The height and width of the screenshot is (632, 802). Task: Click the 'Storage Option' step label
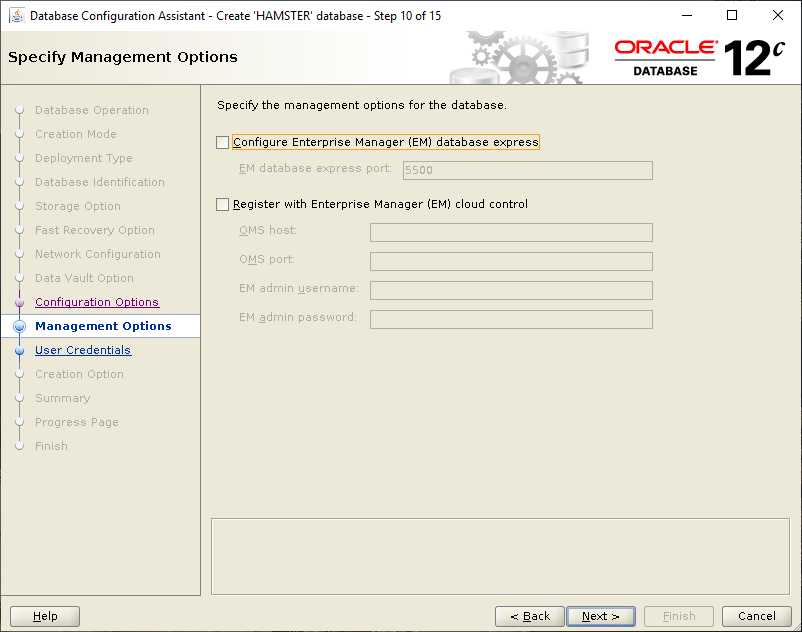78,206
